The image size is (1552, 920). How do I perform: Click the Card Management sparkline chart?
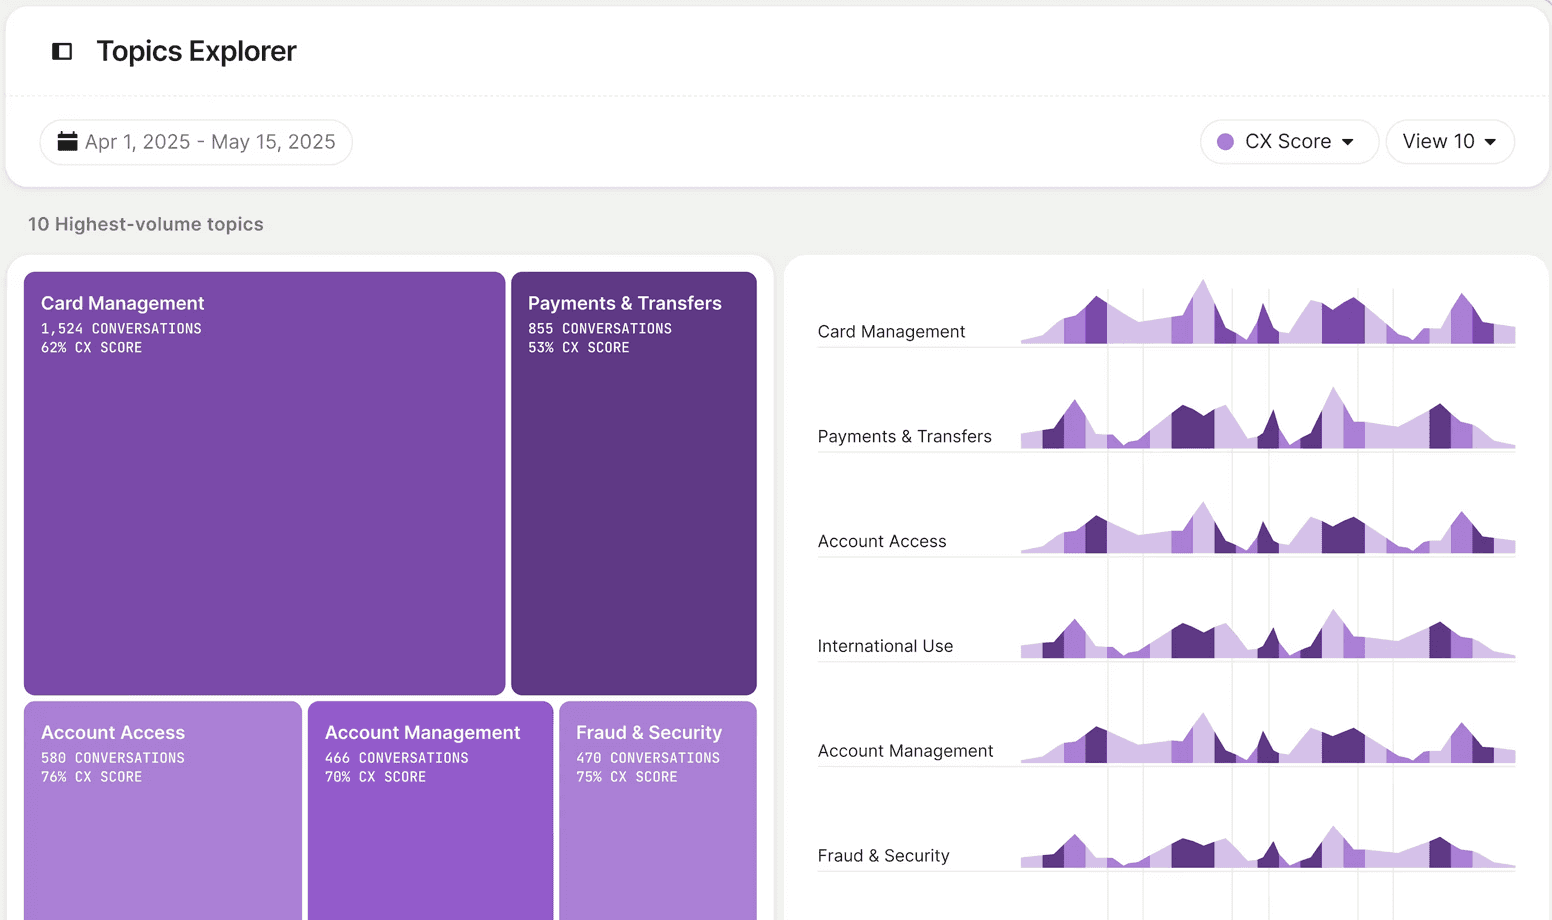[1268, 312]
